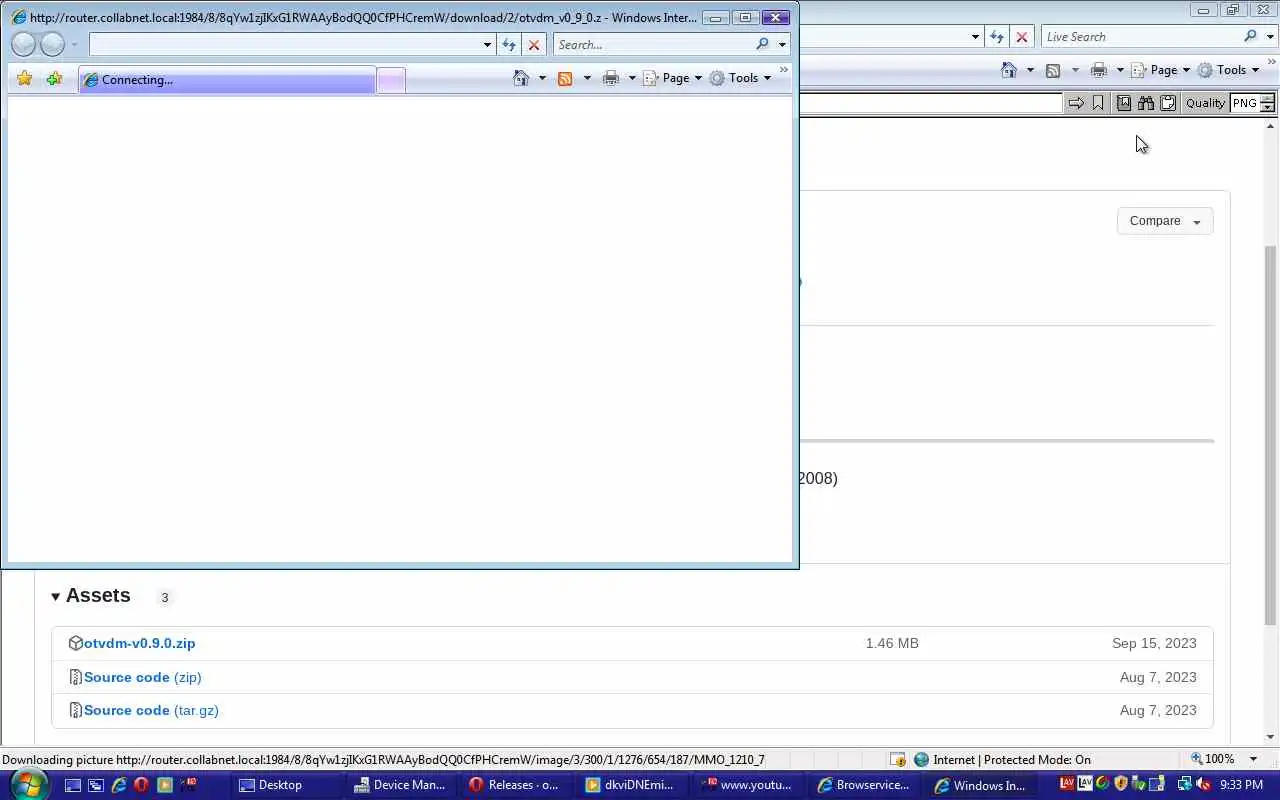
Task: Click the Opera quick launch icon
Action: (141, 785)
